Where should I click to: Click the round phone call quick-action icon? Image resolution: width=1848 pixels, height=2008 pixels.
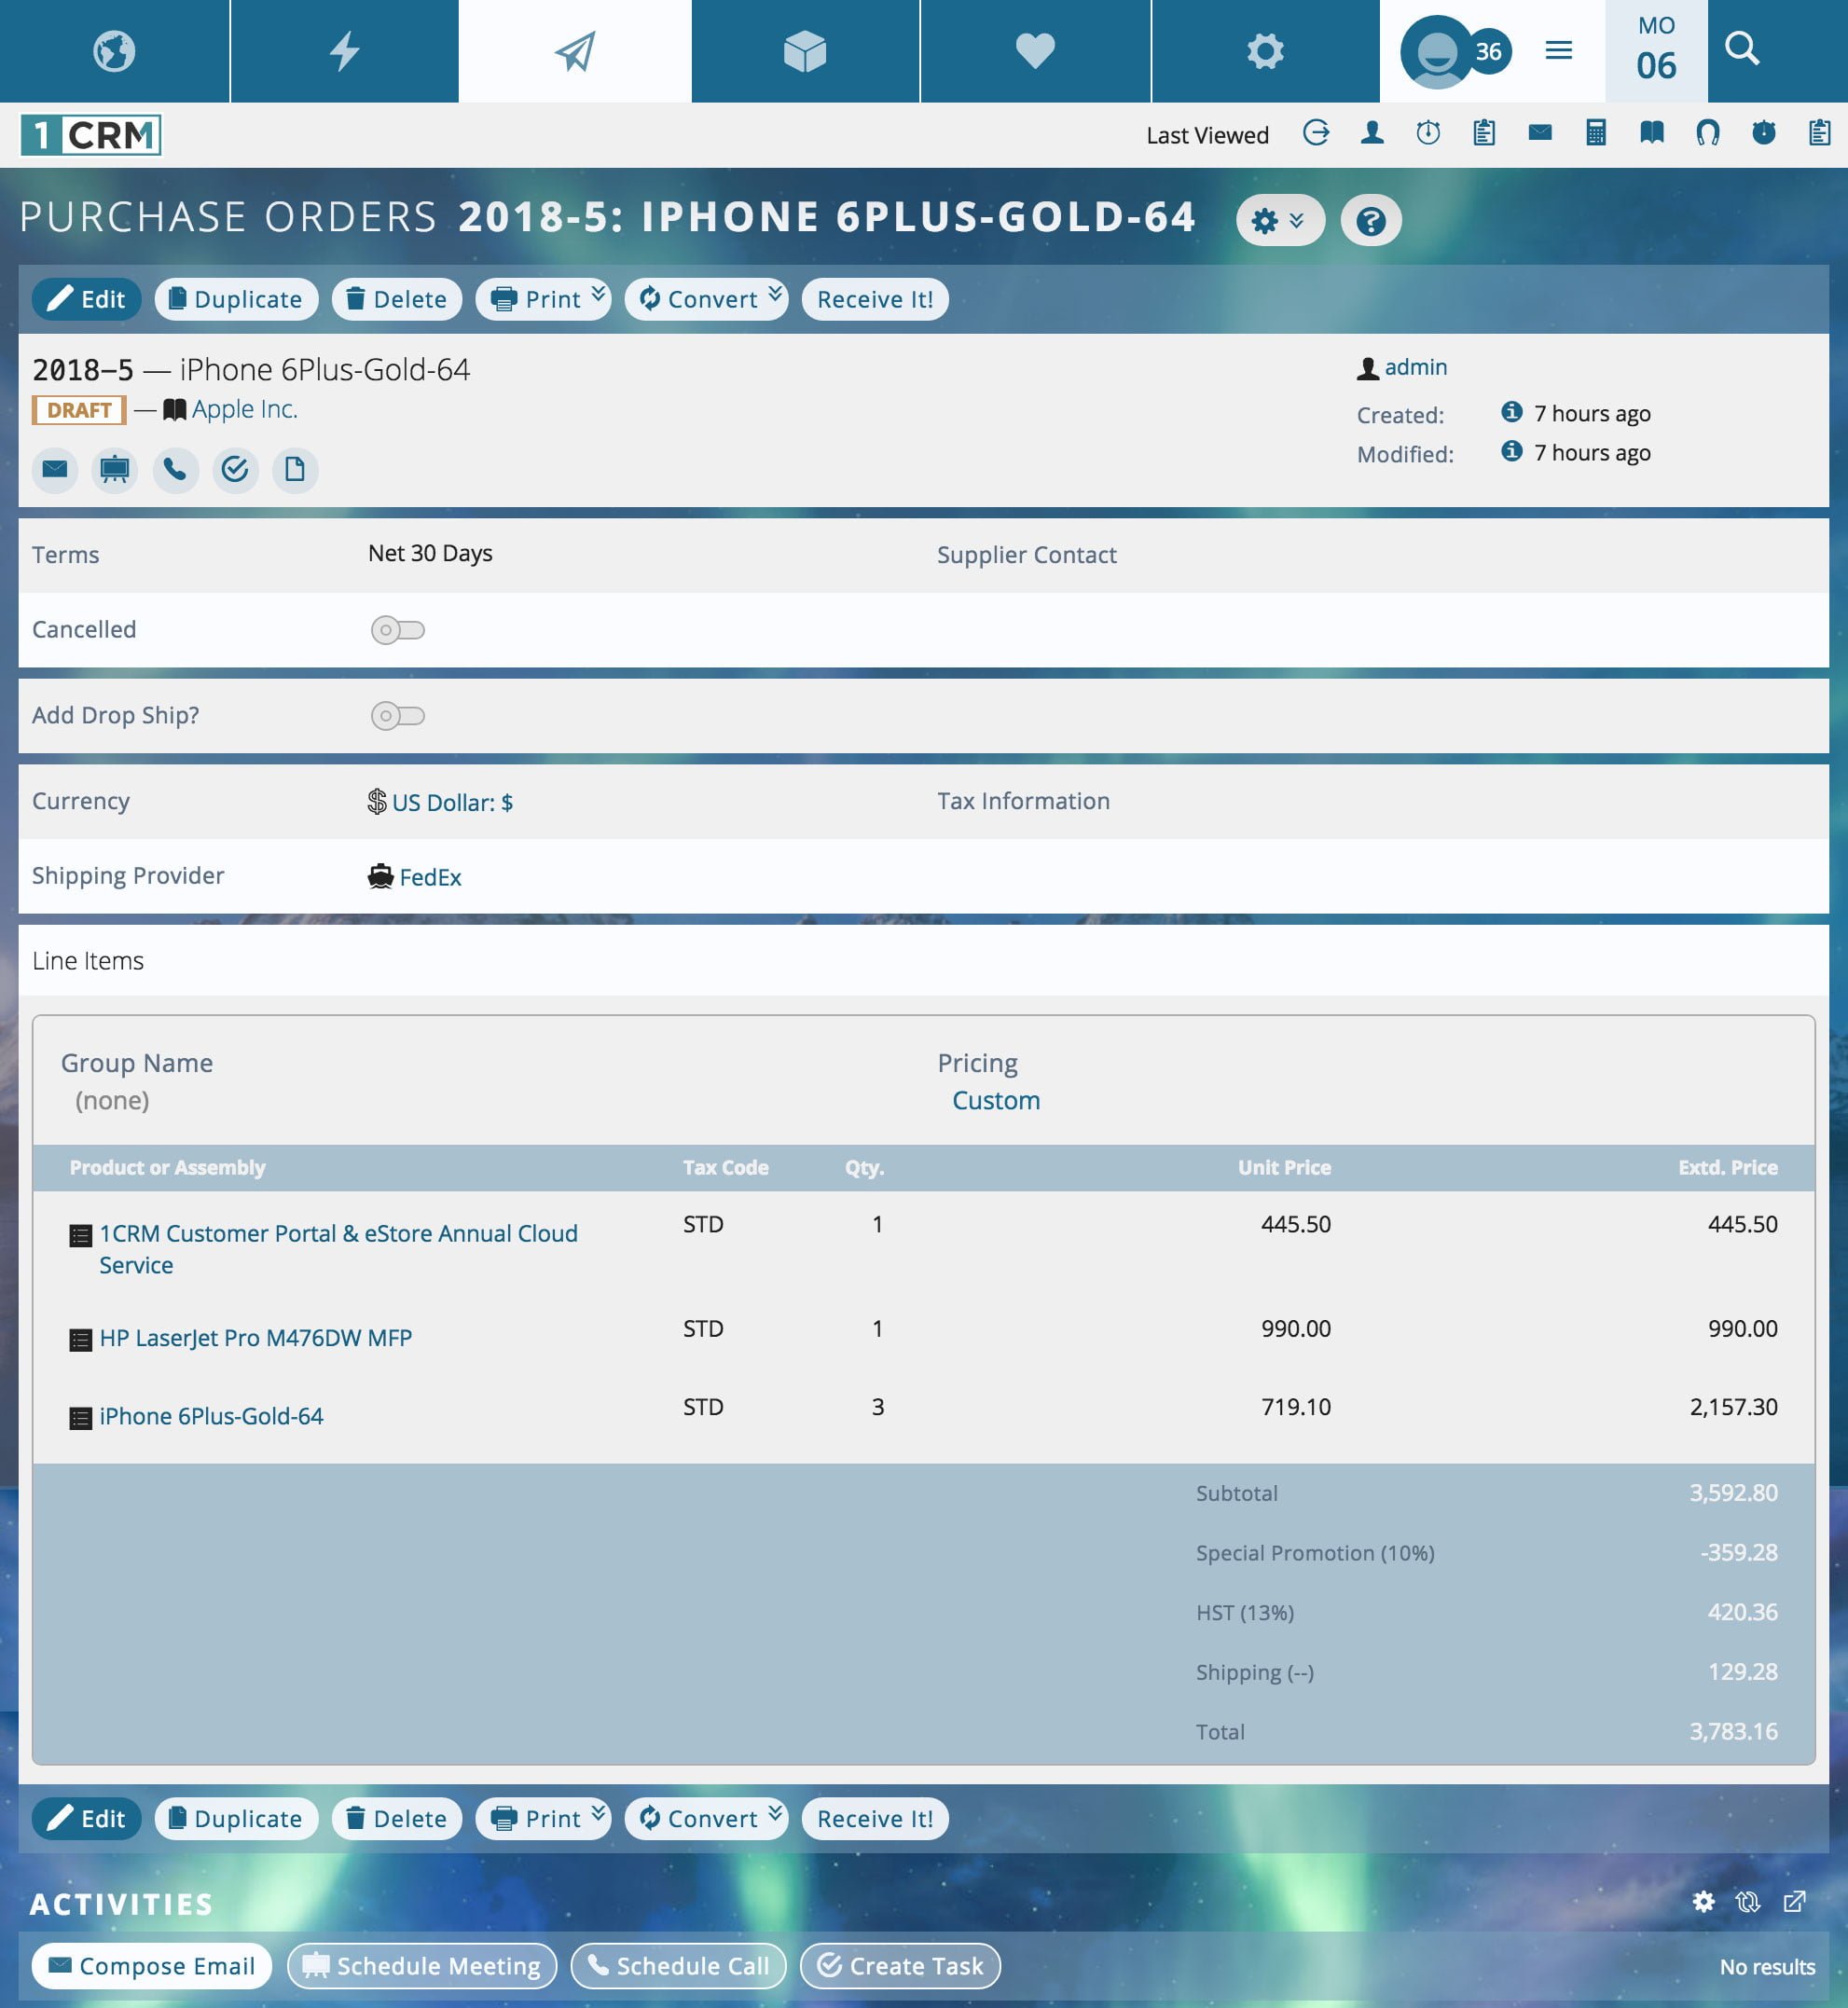pyautogui.click(x=175, y=469)
